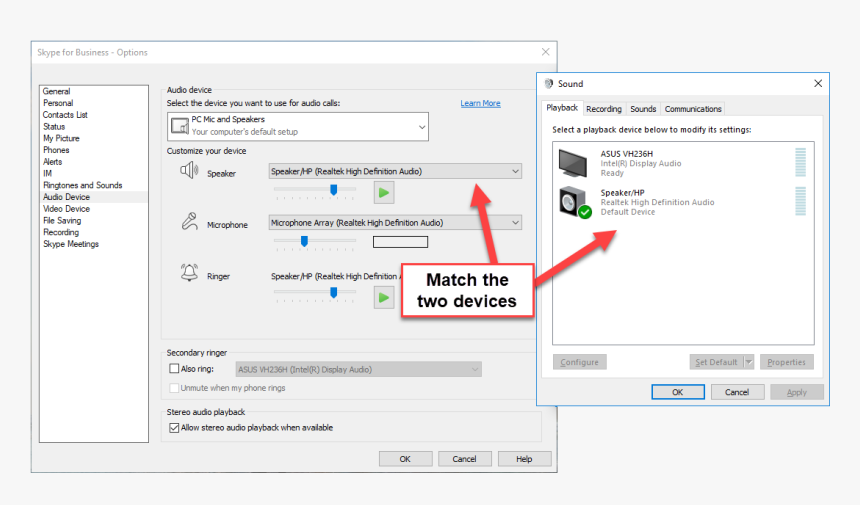Screen dimensions: 860x505
Task: Switch to the Recording tab
Action: coord(604,109)
